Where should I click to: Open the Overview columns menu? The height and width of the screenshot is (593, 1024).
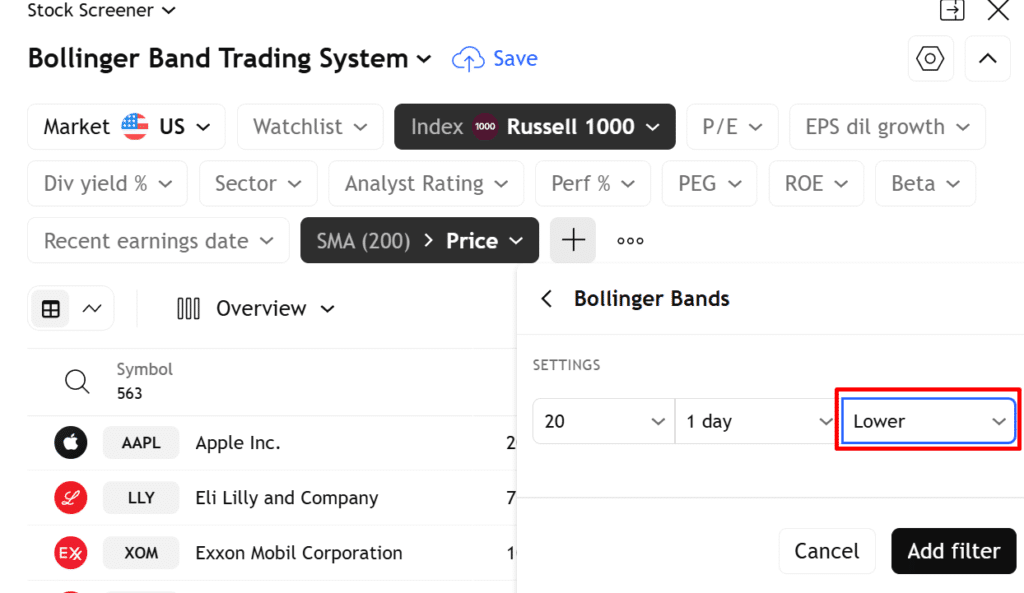[256, 309]
